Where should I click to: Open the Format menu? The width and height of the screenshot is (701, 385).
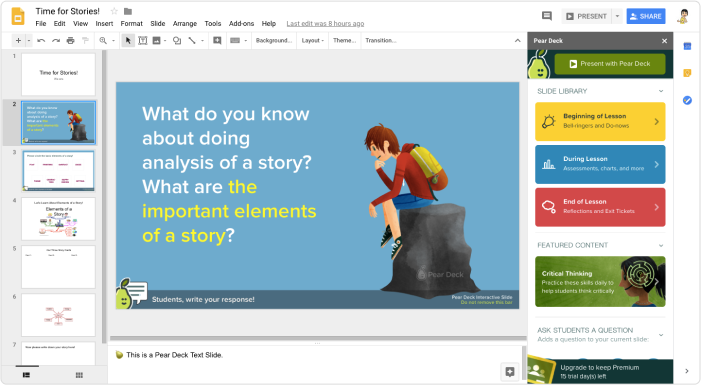tap(131, 24)
